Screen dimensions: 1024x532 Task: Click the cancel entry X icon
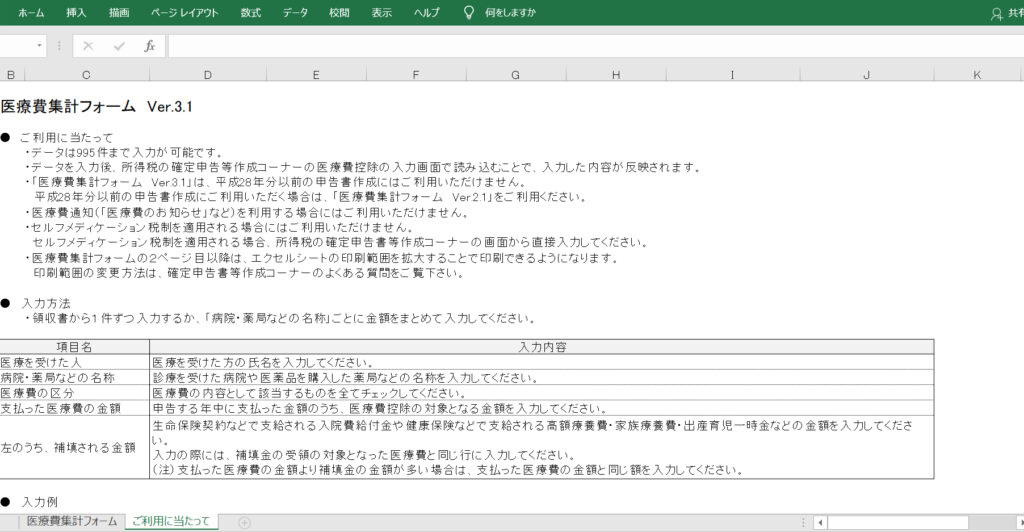(x=88, y=46)
